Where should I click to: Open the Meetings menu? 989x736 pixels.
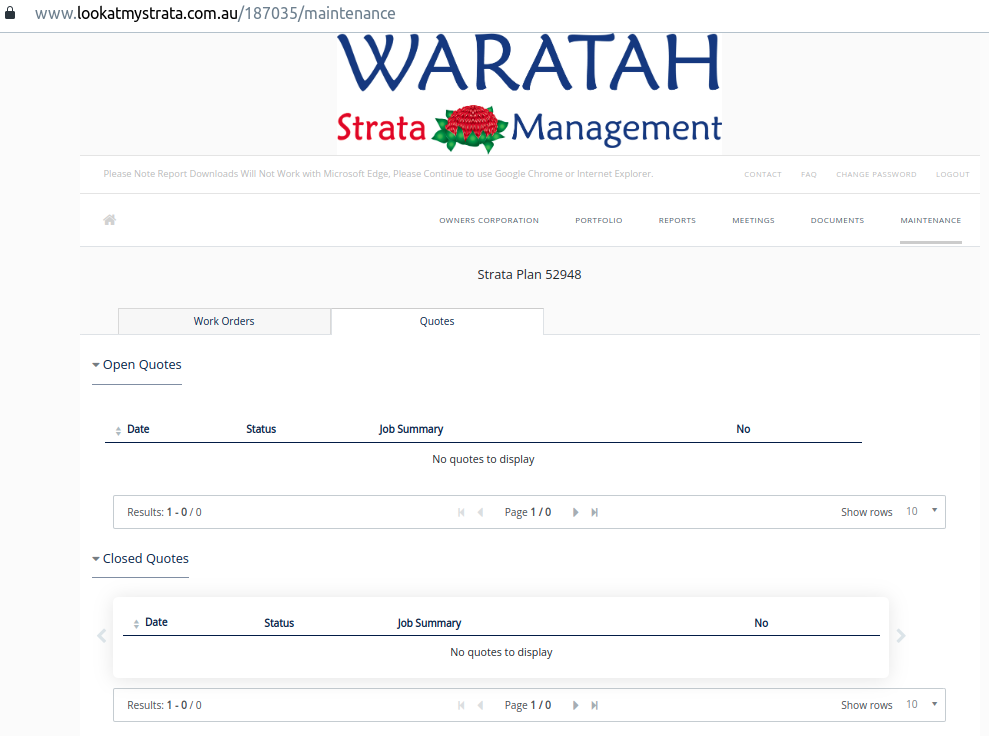[753, 220]
